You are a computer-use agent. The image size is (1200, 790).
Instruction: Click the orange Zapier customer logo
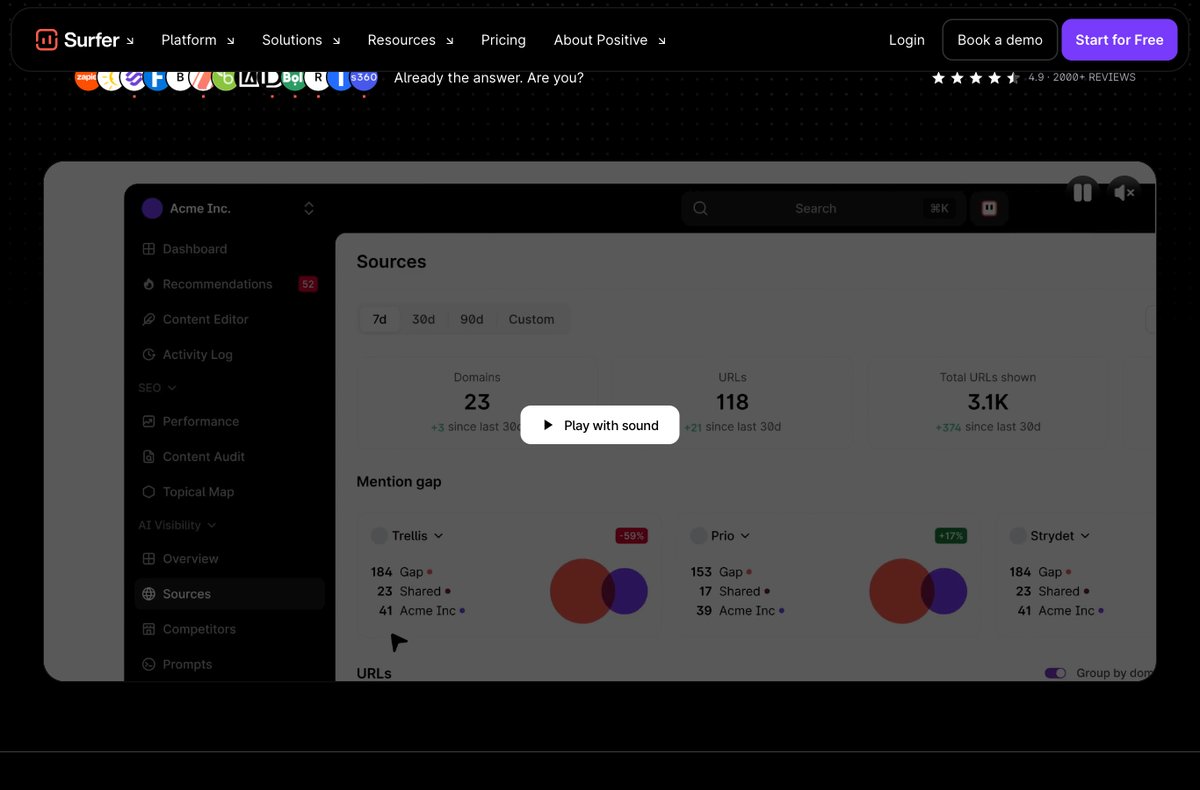coord(86,77)
